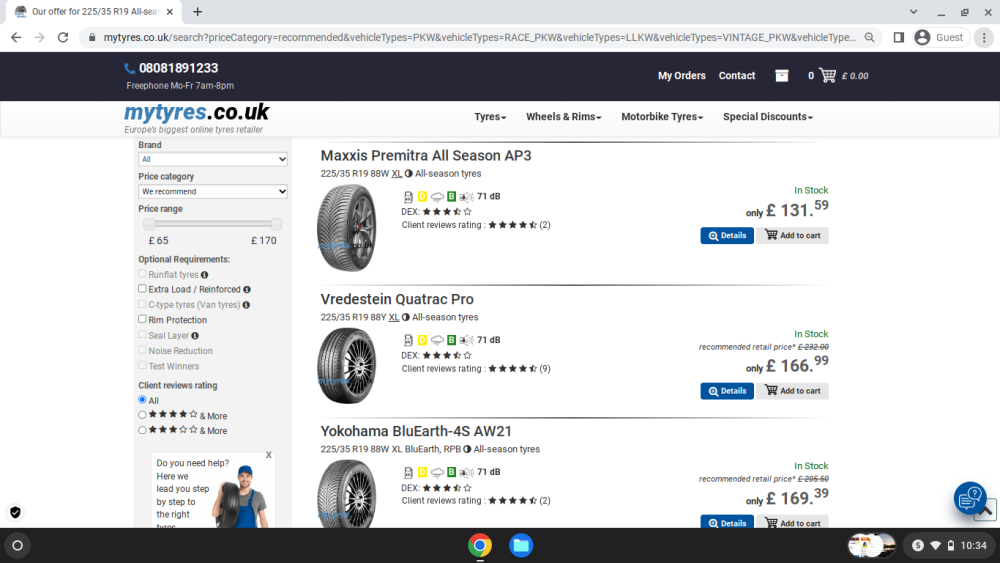Open Chrome three-dot menu
This screenshot has height=563, width=1000.
pyautogui.click(x=984, y=38)
